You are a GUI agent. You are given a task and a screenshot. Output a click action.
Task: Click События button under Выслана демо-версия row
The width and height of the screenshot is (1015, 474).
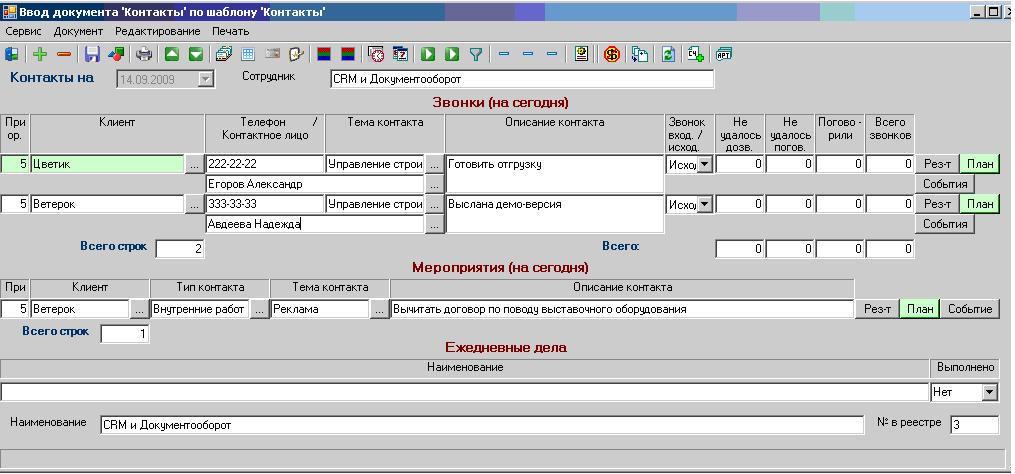[x=945, y=224]
